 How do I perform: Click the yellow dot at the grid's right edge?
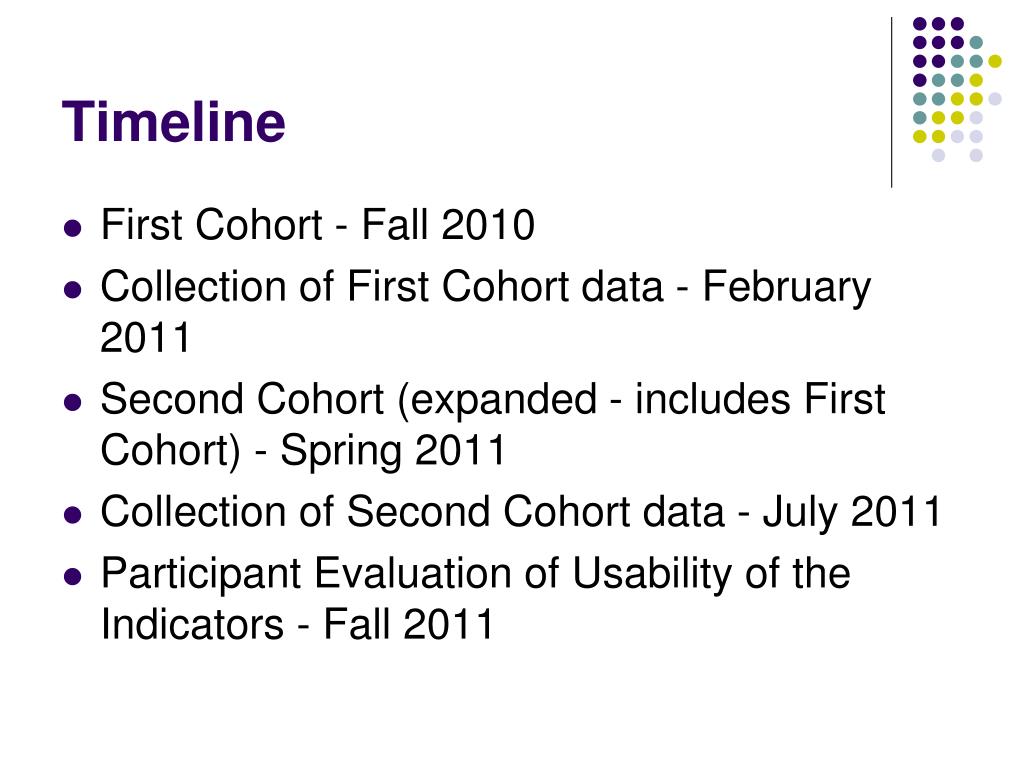point(995,61)
